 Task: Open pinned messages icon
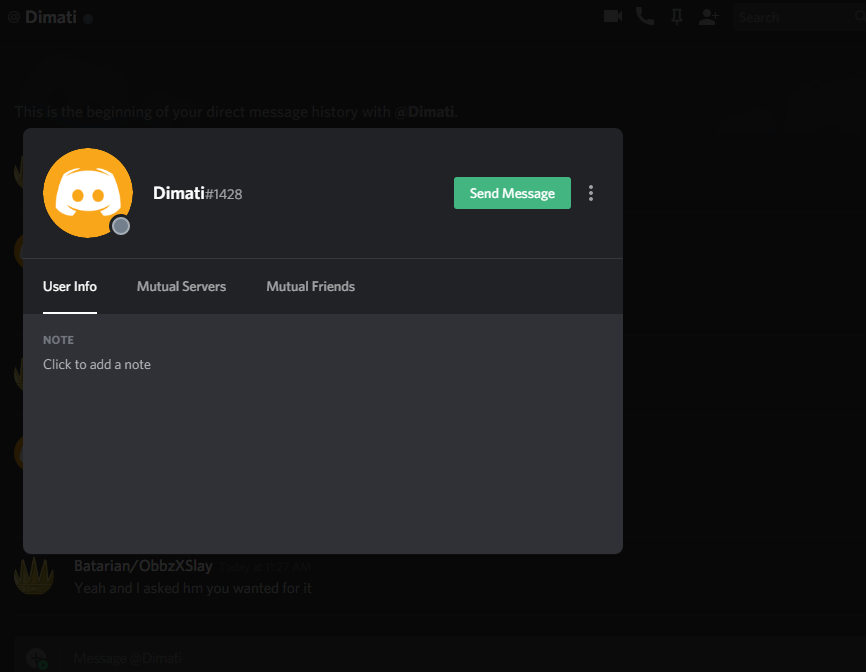pos(677,17)
